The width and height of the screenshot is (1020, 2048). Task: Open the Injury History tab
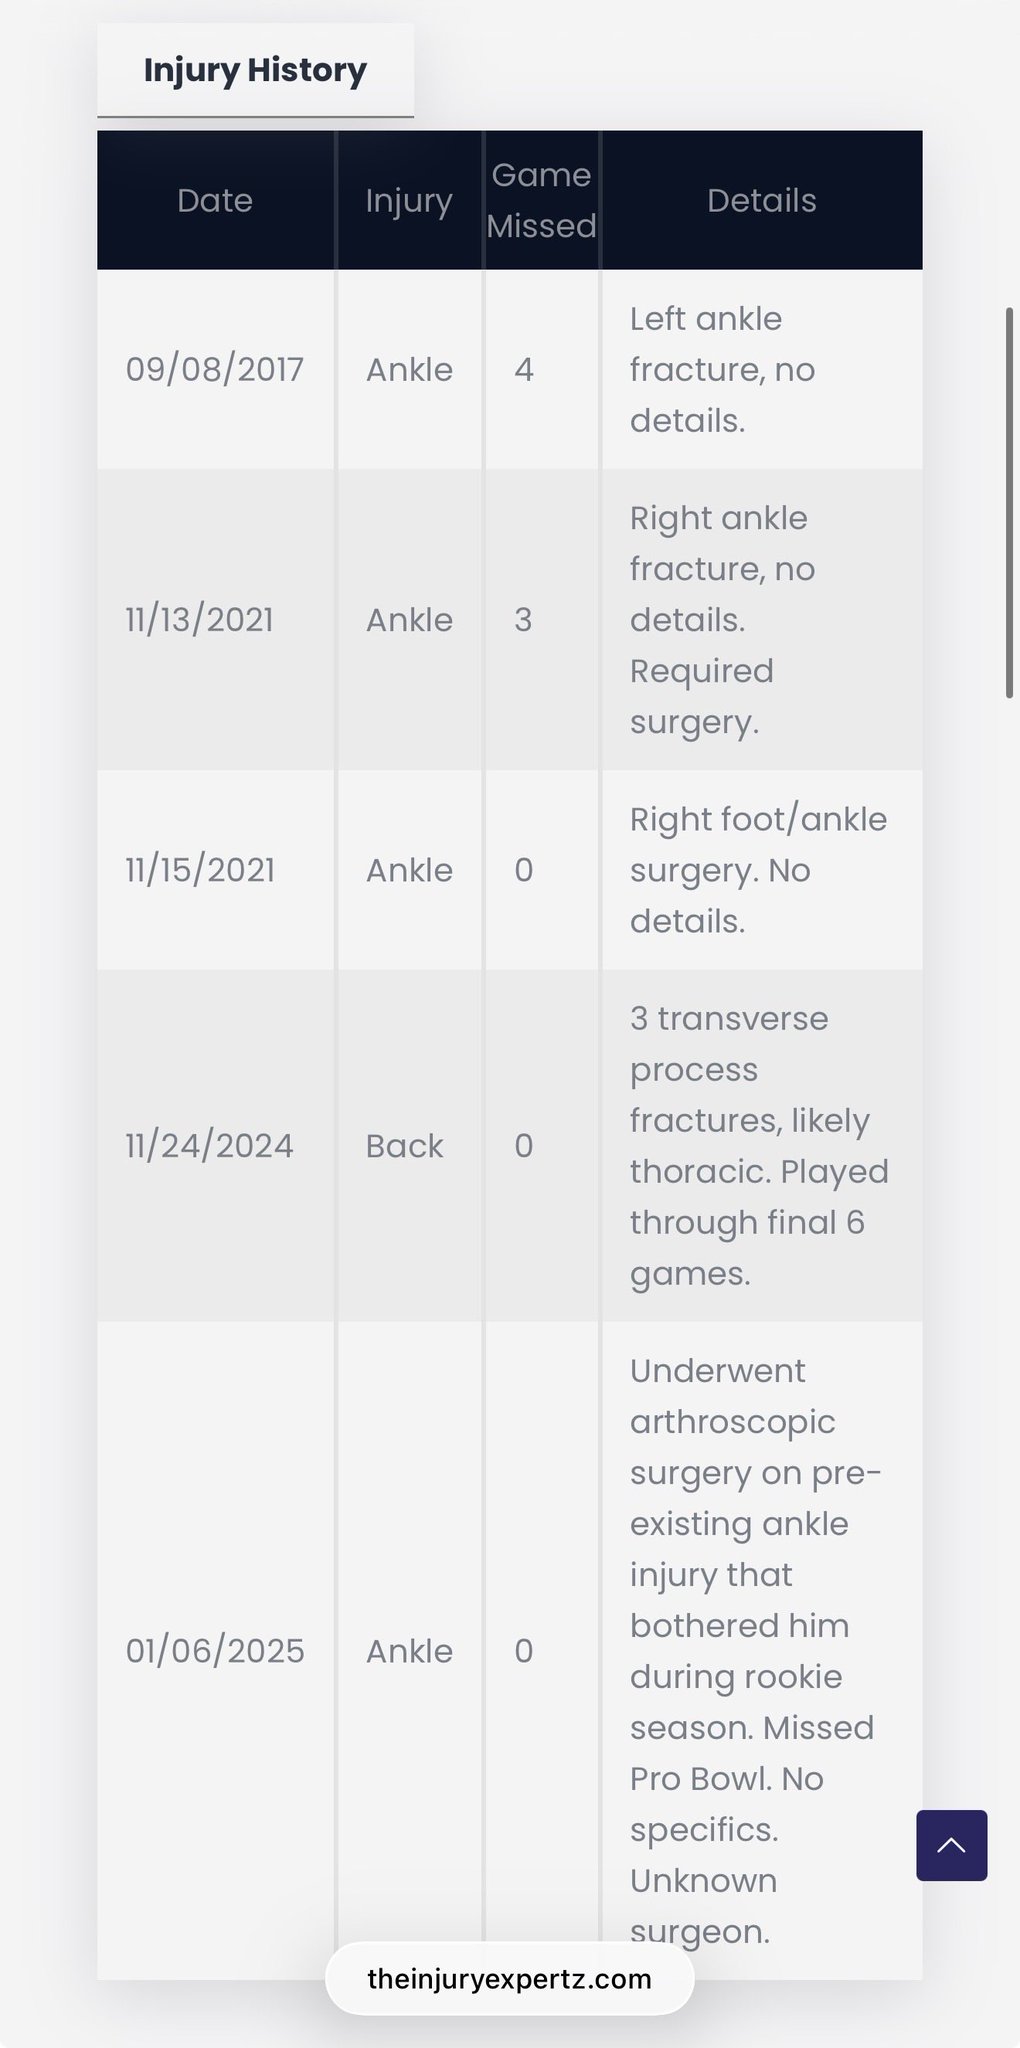point(255,70)
